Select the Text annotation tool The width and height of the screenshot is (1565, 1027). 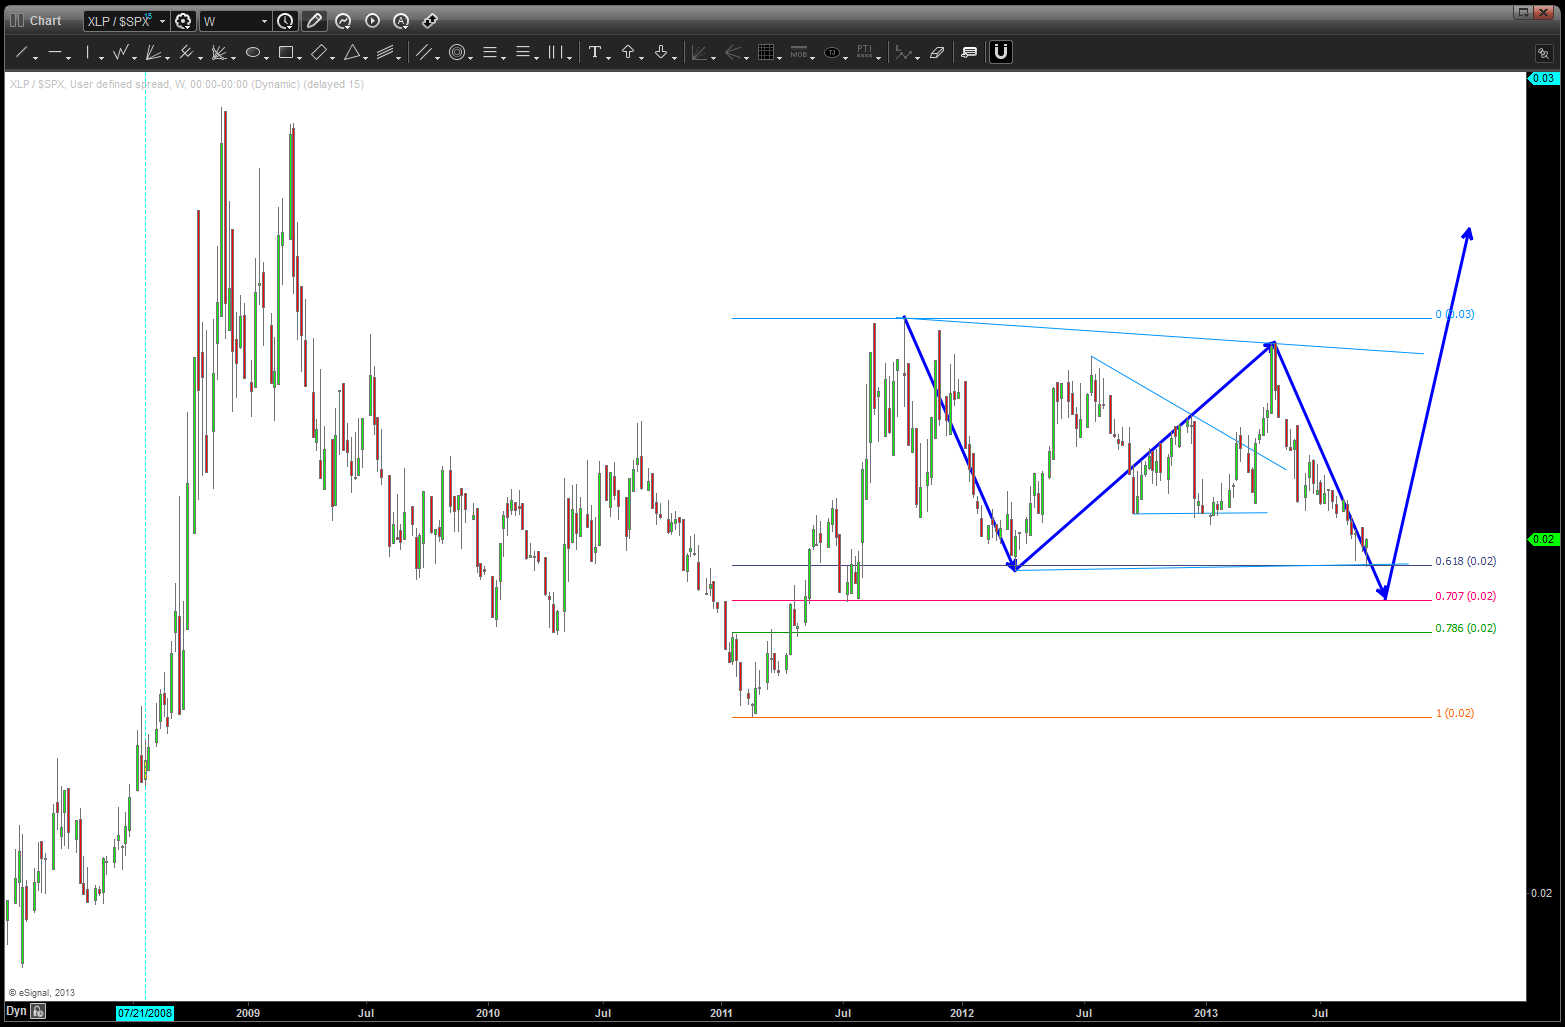coord(594,52)
